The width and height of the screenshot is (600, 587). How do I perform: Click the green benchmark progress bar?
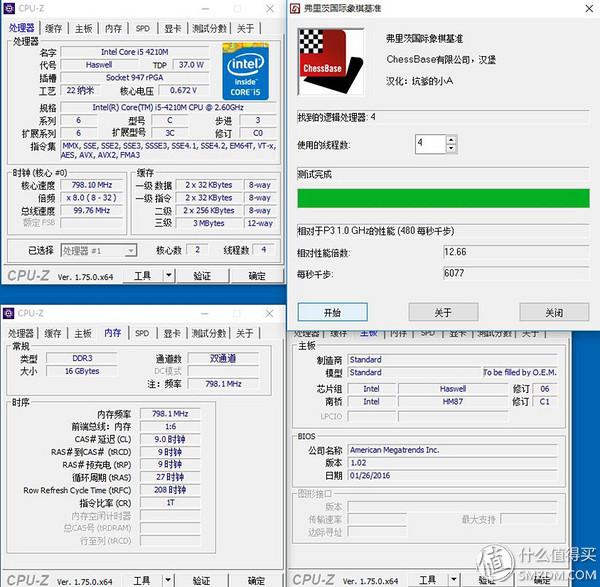click(443, 198)
